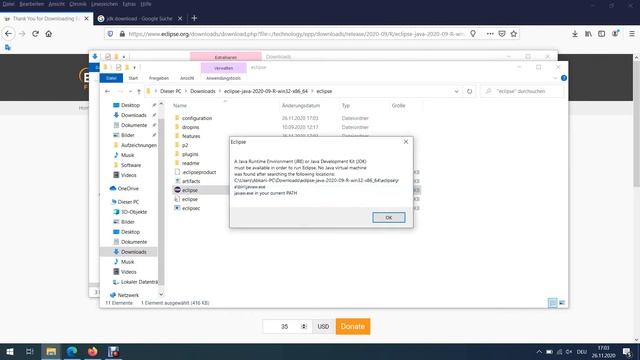Select the readme folder
This screenshot has width=640, height=360.
(190, 163)
